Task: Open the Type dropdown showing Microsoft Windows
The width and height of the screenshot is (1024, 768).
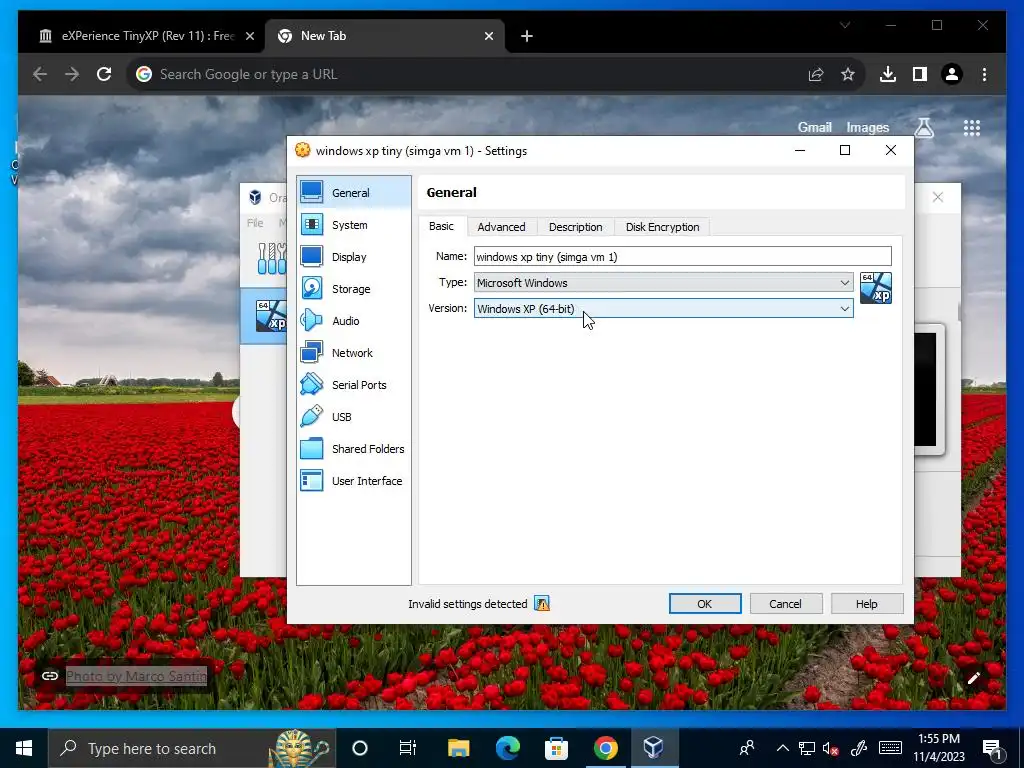Action: point(664,283)
